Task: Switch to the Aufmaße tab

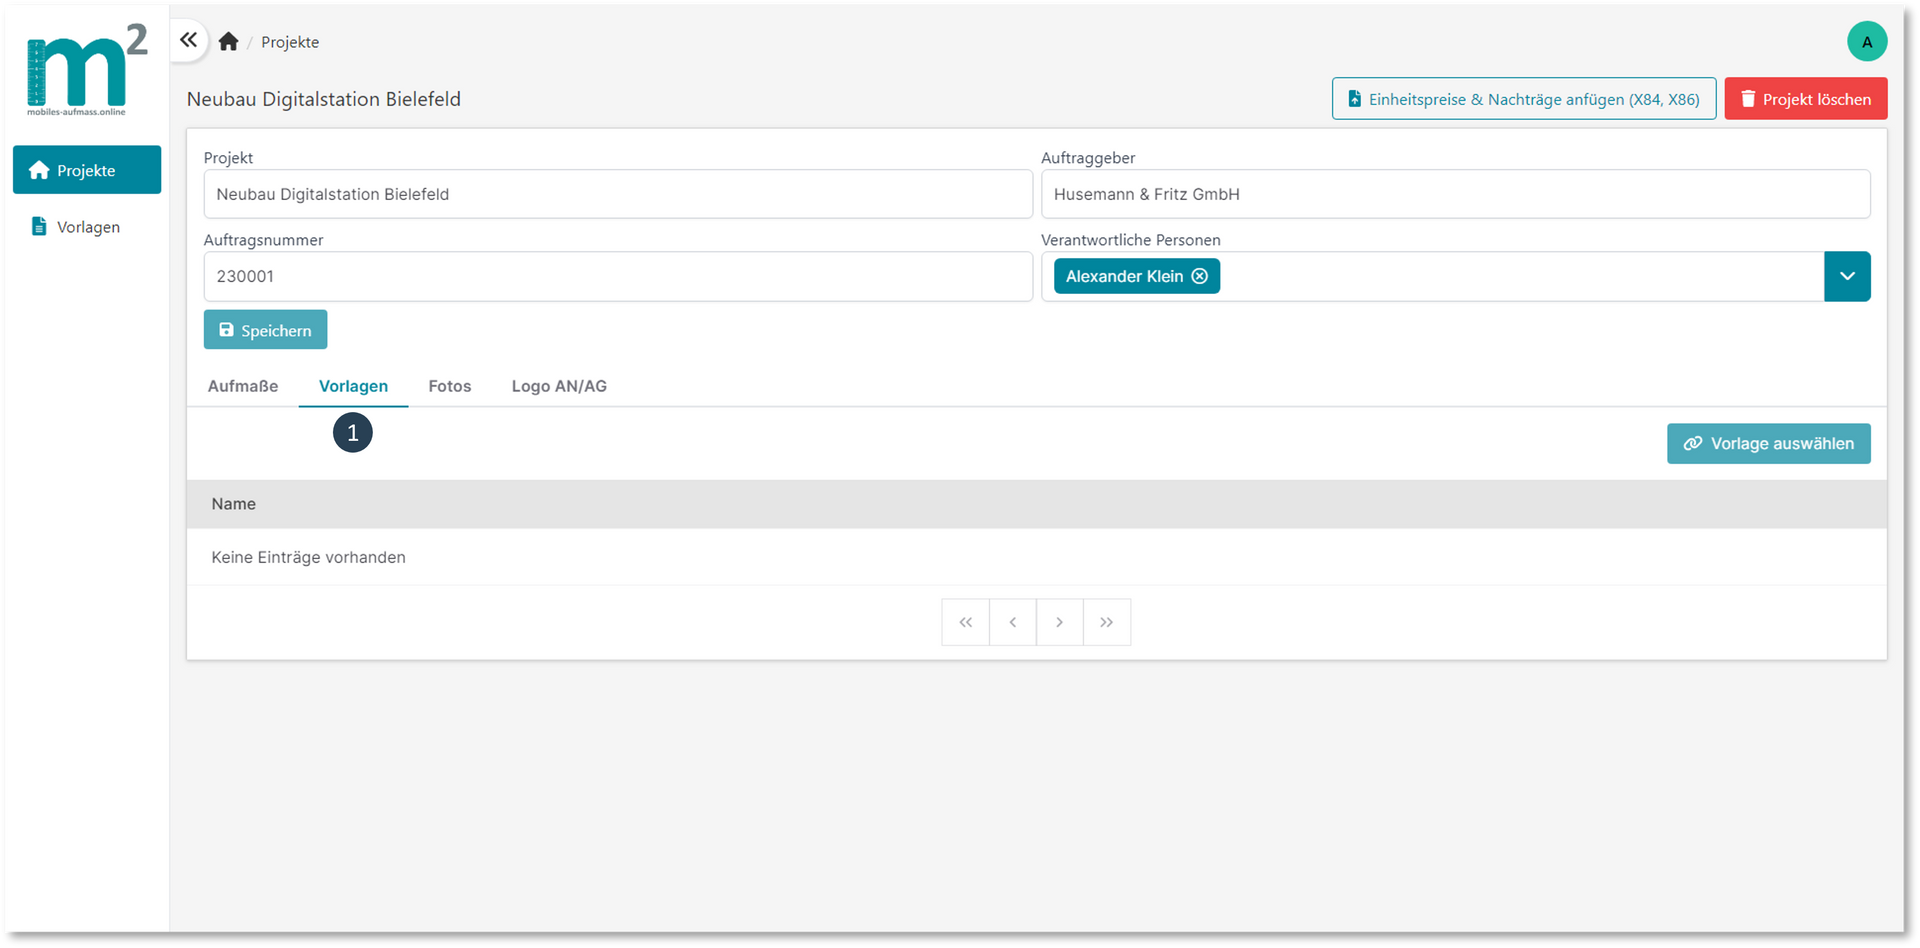Action: 243,386
